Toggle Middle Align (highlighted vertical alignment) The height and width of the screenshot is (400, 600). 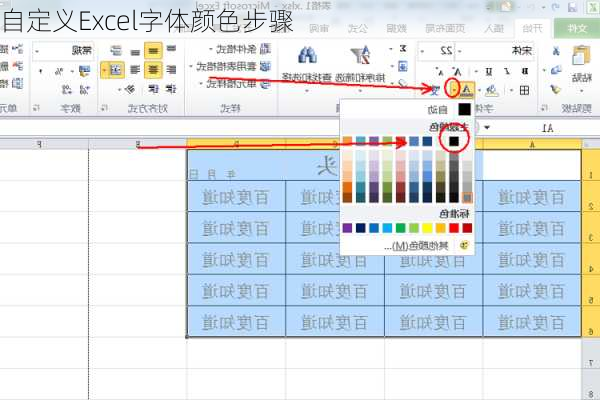click(153, 51)
